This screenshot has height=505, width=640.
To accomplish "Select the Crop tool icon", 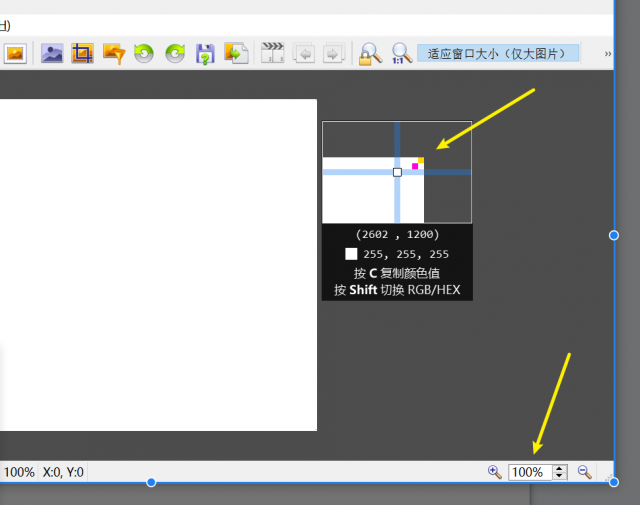I will (x=82, y=53).
